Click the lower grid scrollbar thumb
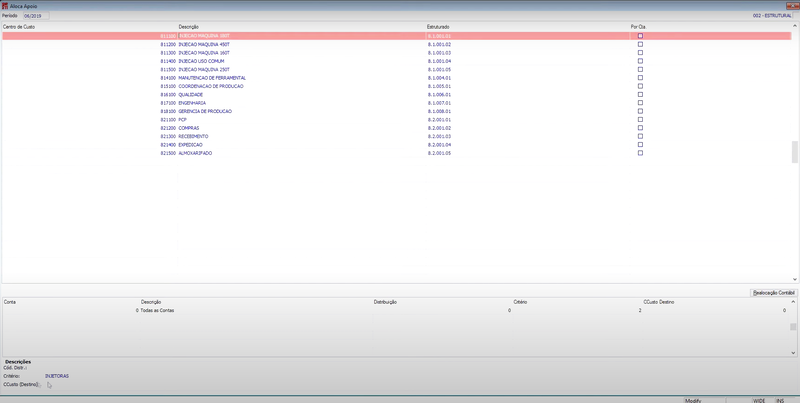Viewport: 800px width, 403px height. tap(793, 327)
